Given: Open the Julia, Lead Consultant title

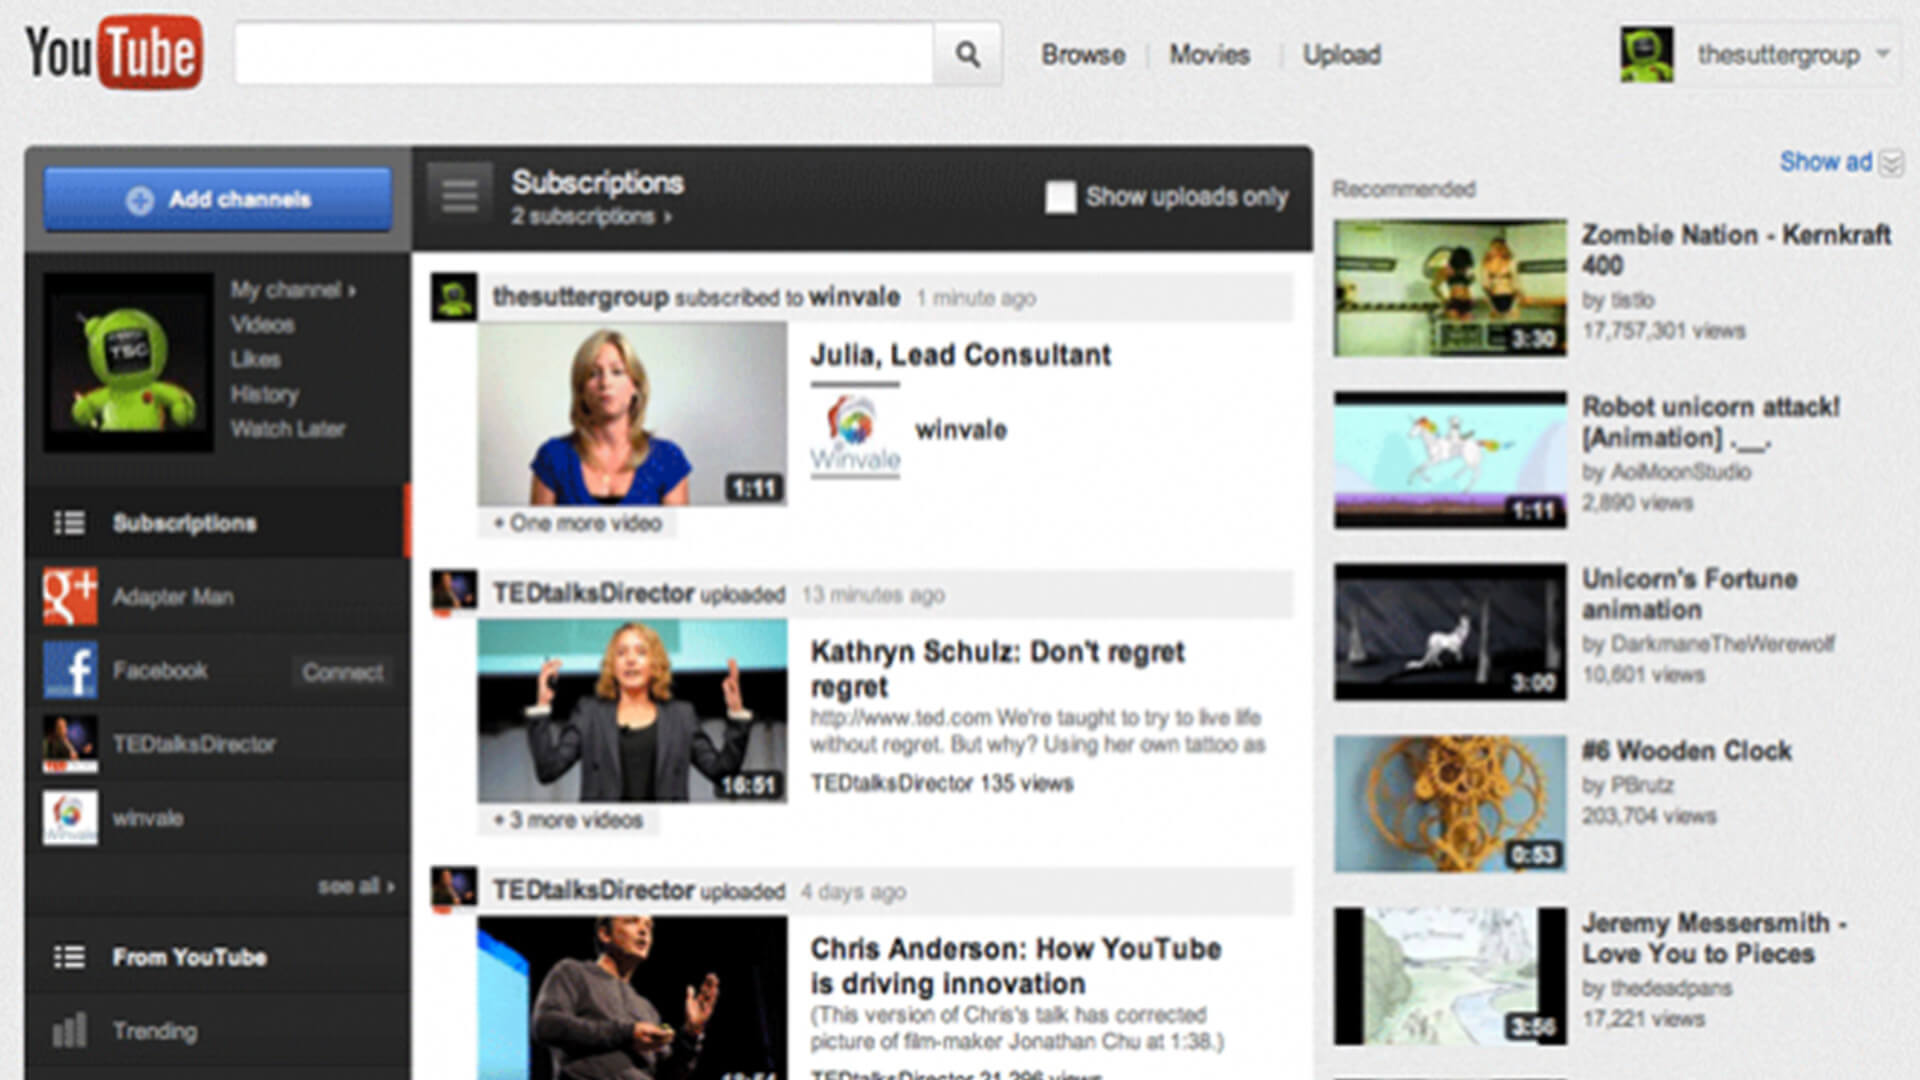Looking at the screenshot, I should pos(960,355).
